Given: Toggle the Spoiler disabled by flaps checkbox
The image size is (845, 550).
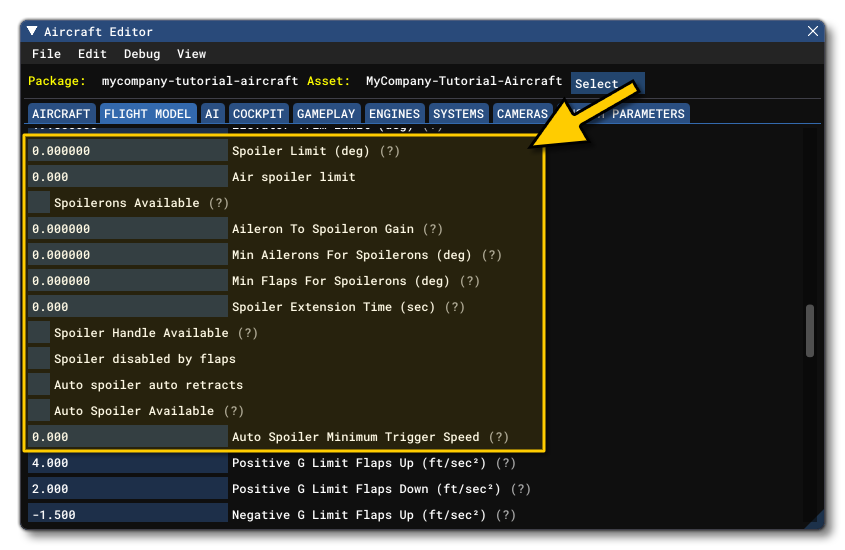Looking at the screenshot, I should [x=39, y=359].
